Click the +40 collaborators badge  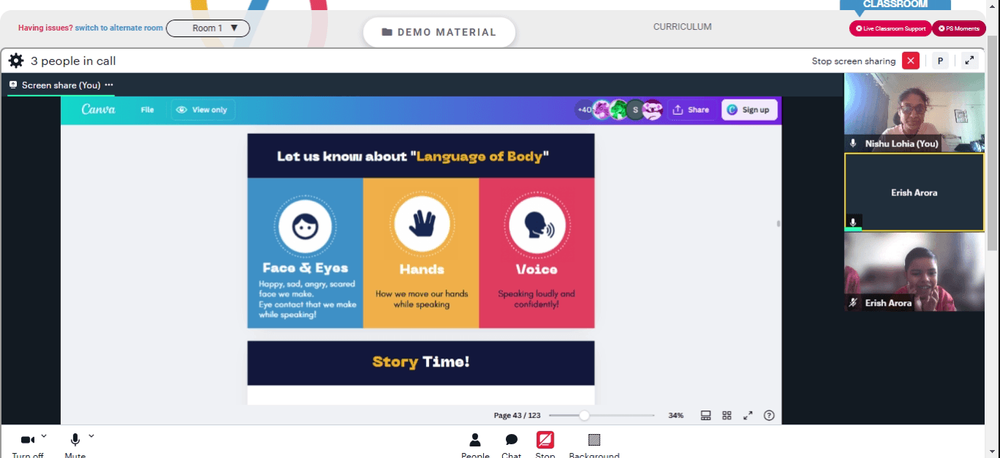click(584, 110)
